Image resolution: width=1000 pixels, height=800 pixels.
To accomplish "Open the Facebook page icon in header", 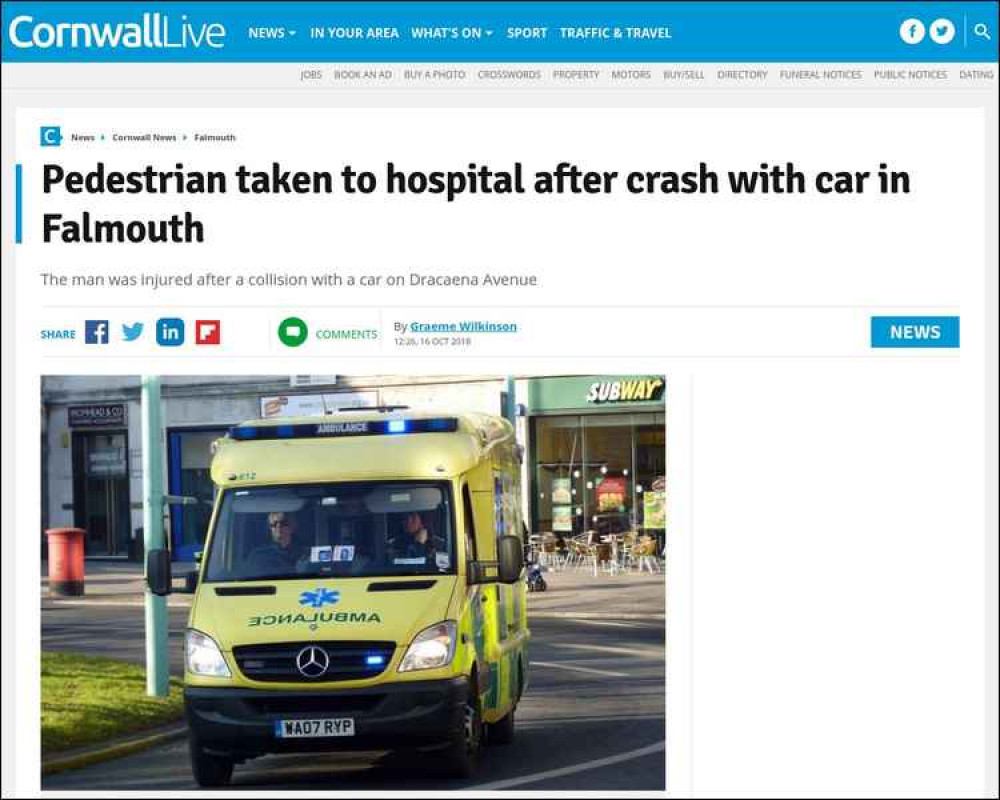I will pyautogui.click(x=912, y=31).
